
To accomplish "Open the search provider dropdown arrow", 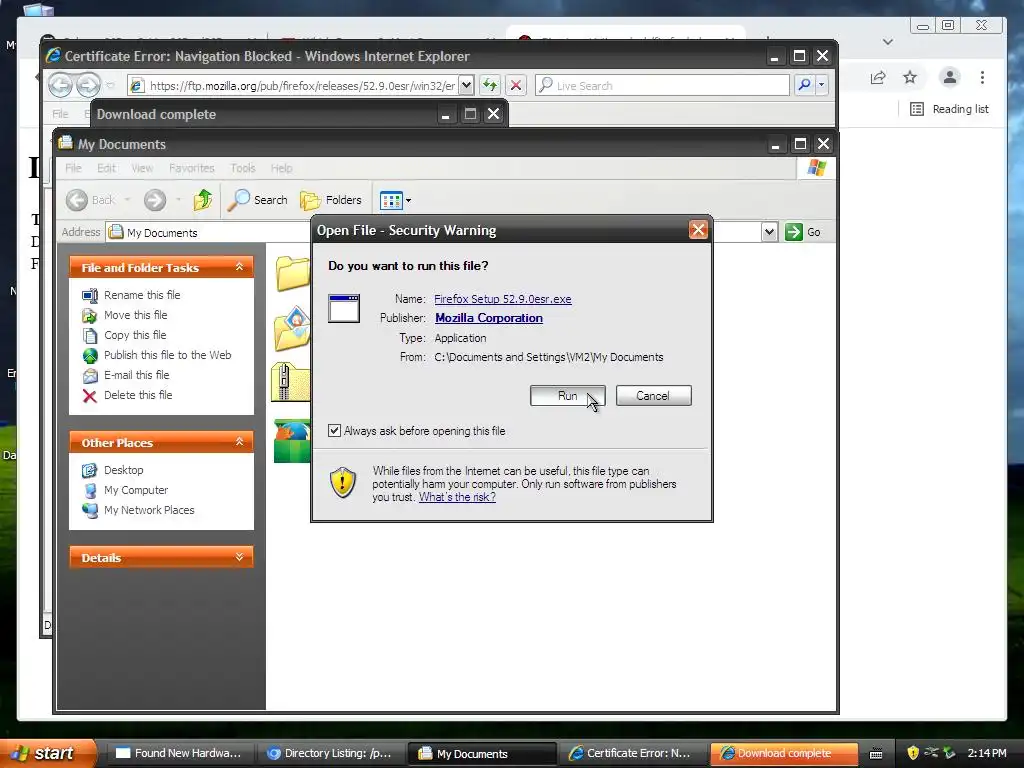I will 822,85.
